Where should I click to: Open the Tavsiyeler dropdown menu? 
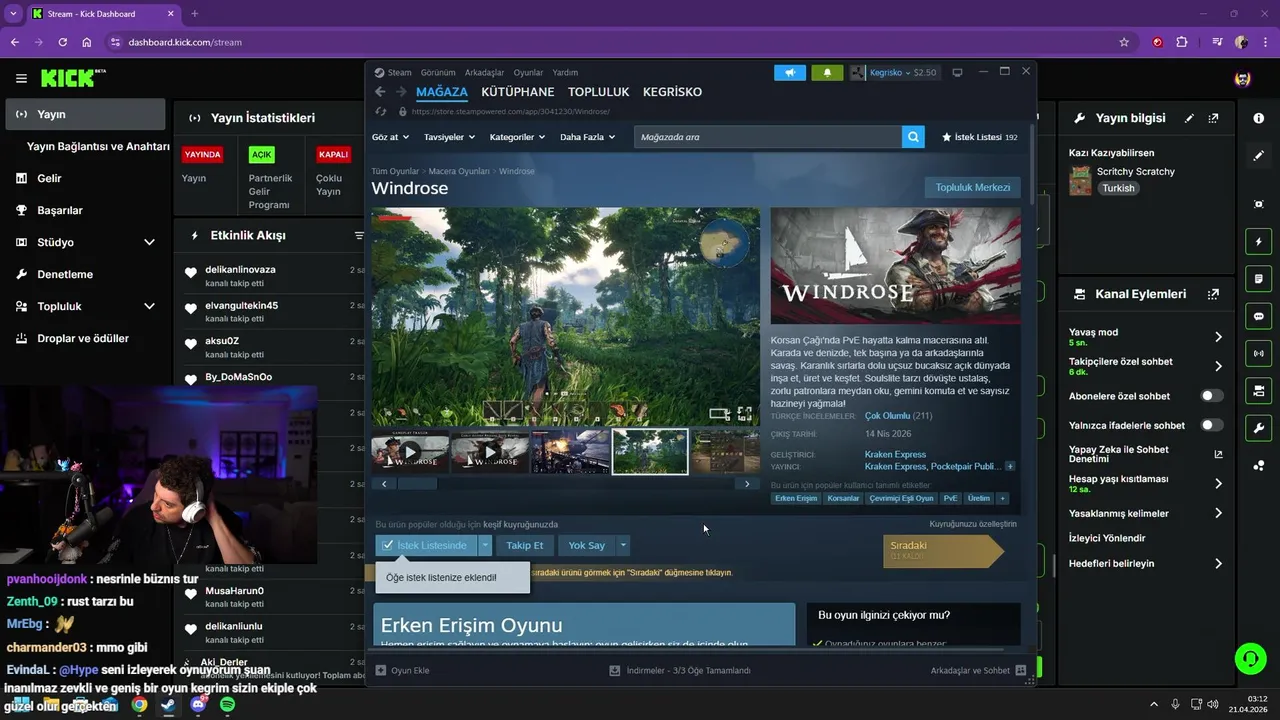pos(448,137)
